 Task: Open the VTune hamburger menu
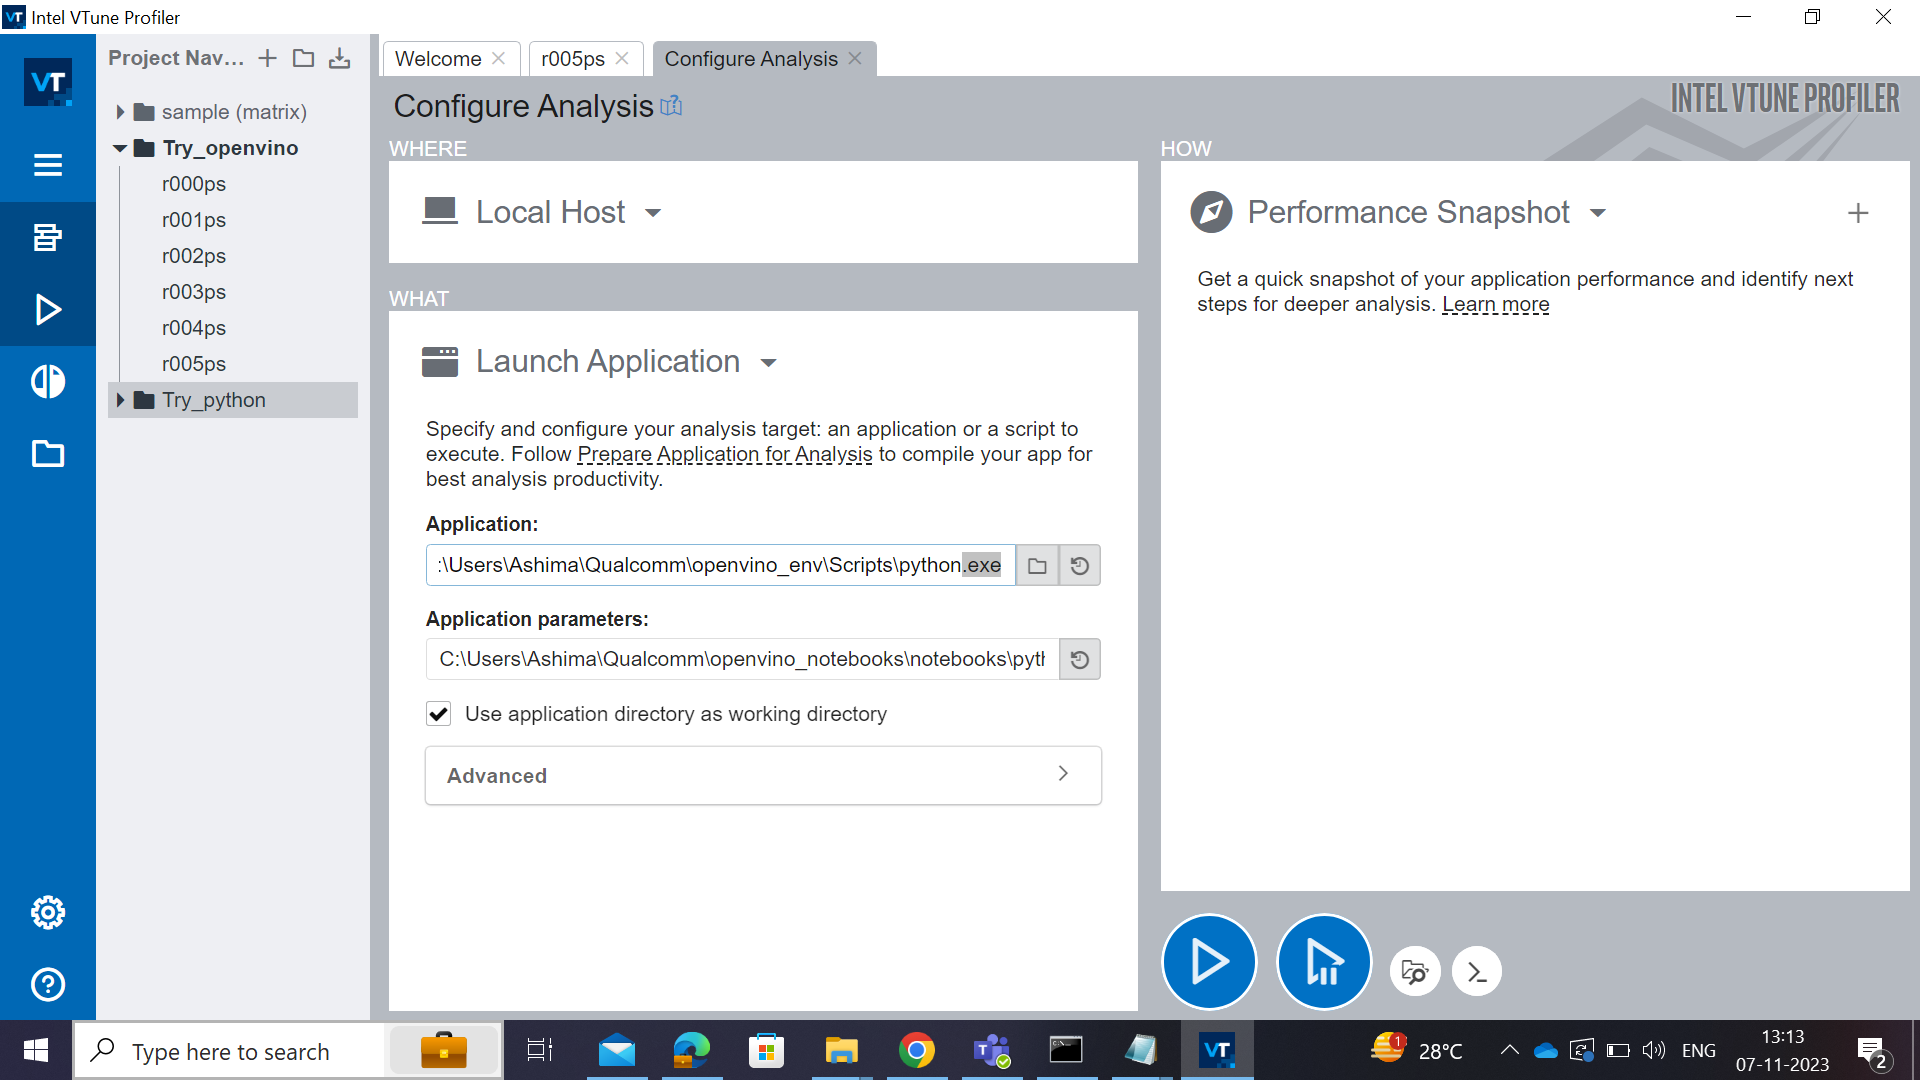pos(48,165)
